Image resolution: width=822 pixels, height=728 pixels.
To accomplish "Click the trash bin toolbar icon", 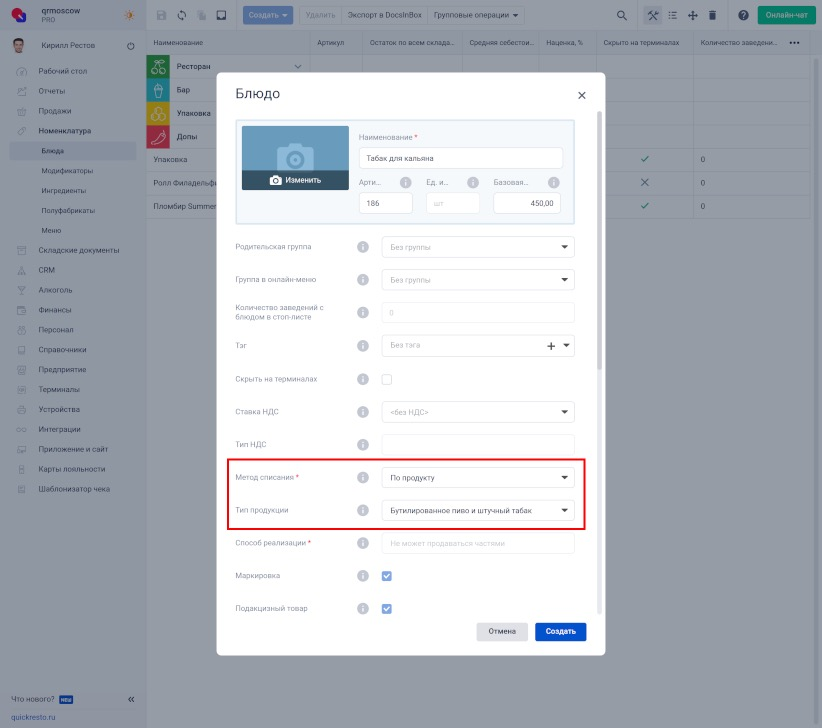I will (x=712, y=15).
